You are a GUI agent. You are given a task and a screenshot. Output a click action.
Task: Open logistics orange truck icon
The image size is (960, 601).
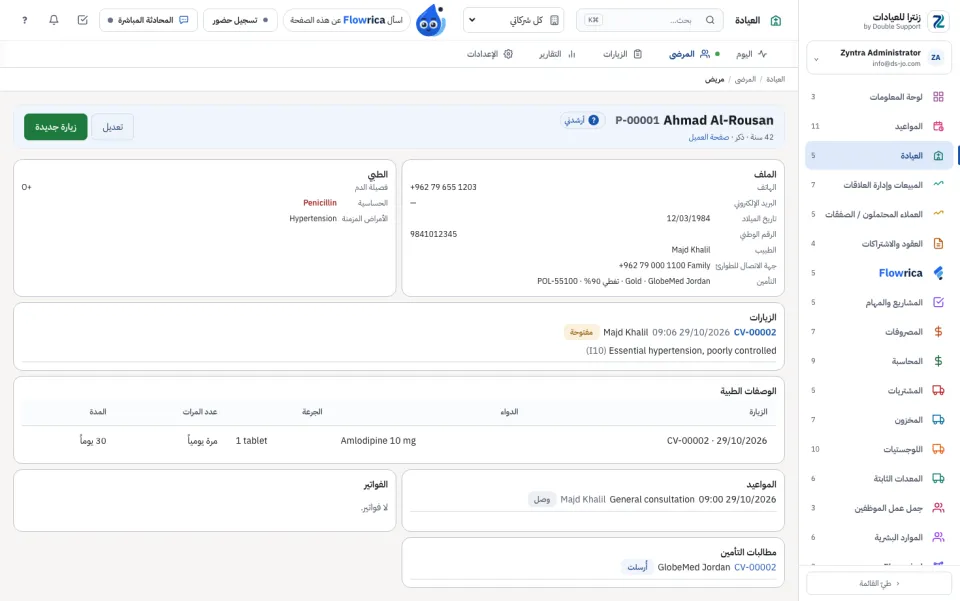pos(938,449)
